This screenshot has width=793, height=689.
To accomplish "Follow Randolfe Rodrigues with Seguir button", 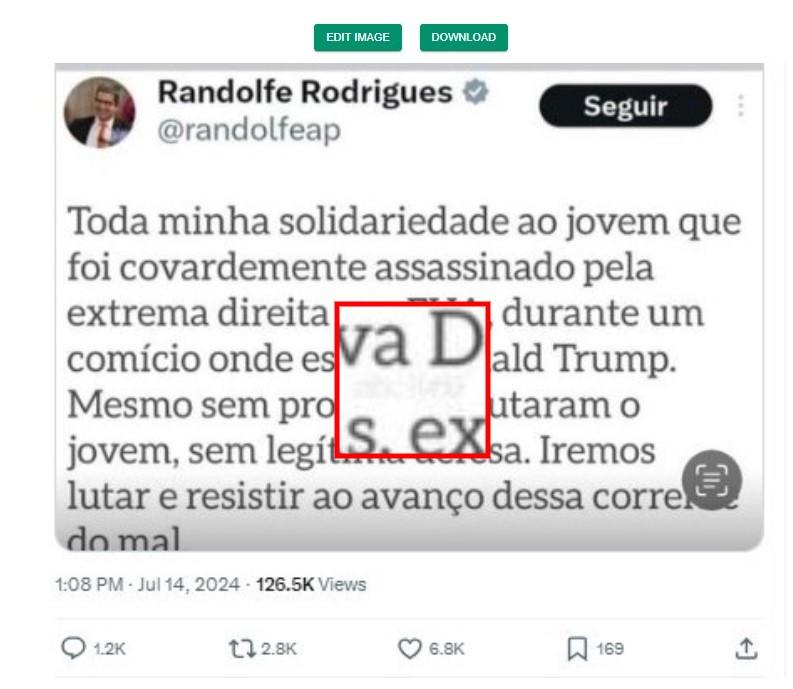I will [626, 106].
